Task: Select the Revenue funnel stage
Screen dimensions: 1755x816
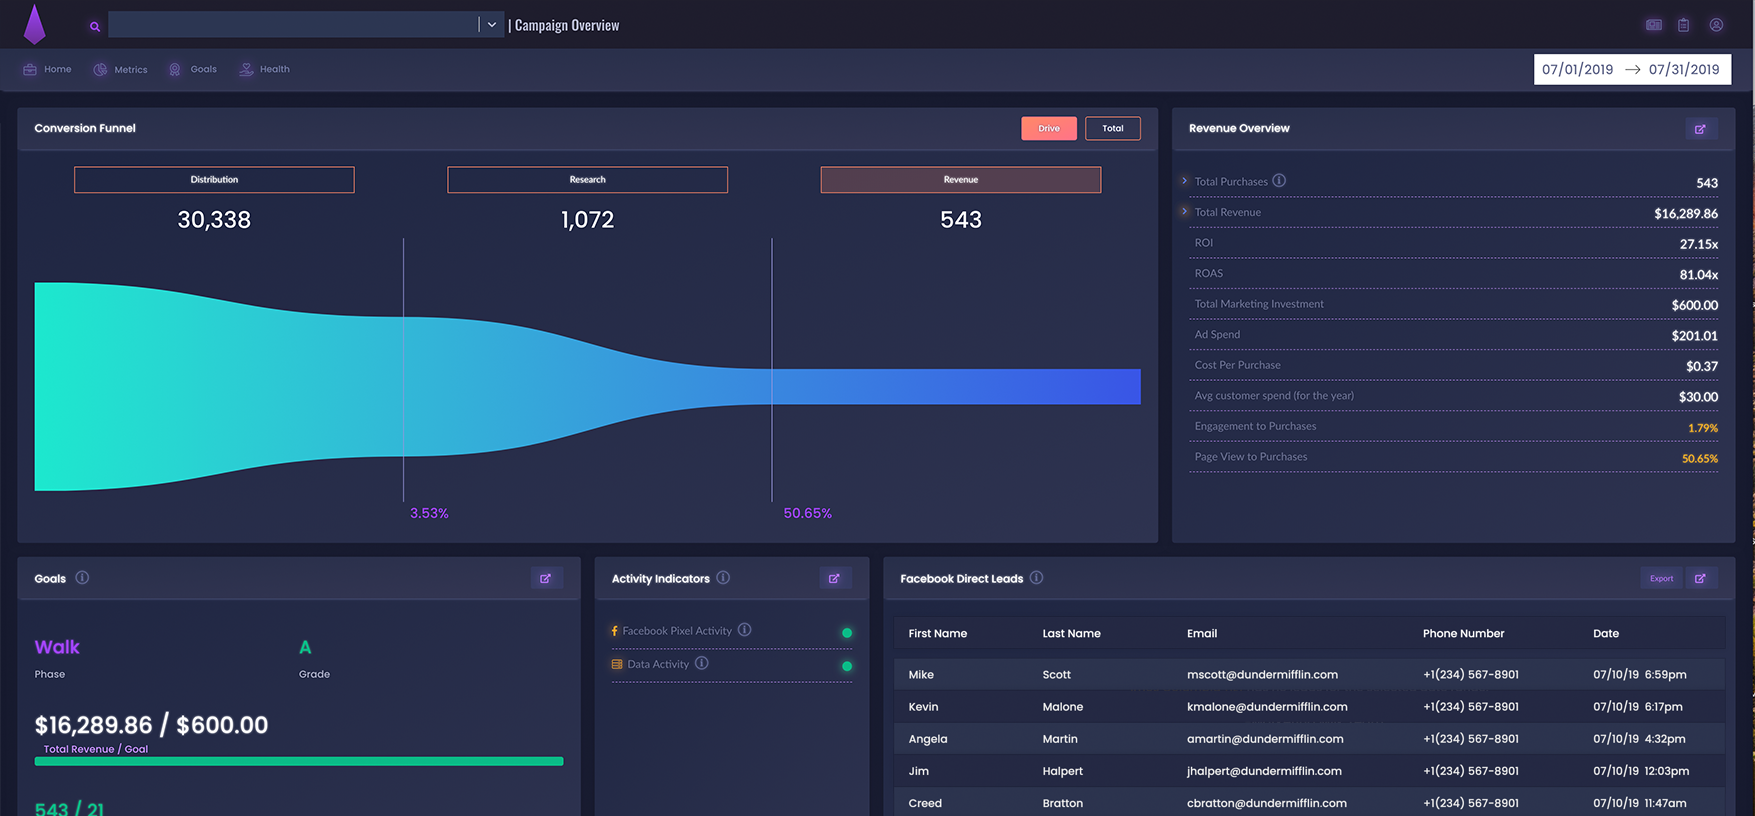Action: pos(961,180)
